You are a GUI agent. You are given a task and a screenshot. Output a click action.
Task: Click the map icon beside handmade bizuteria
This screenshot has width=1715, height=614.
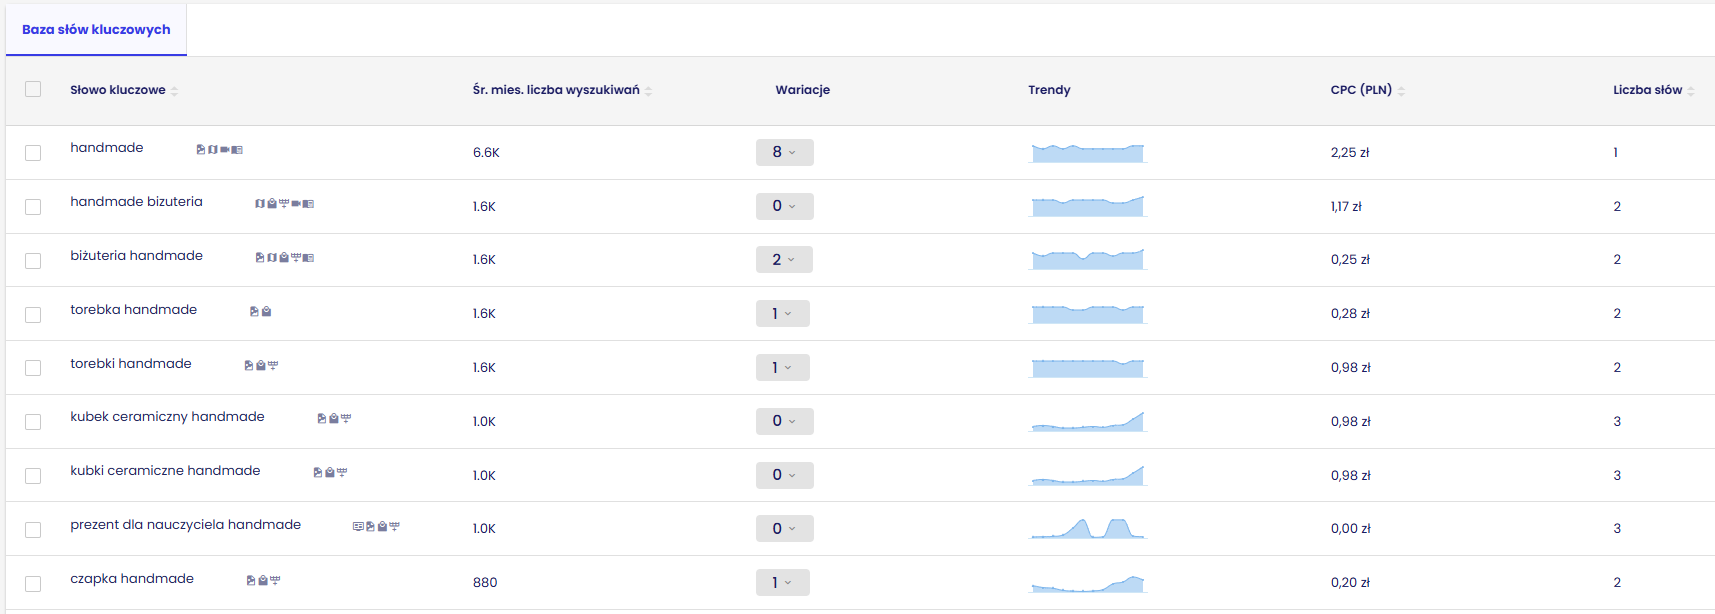click(x=260, y=204)
